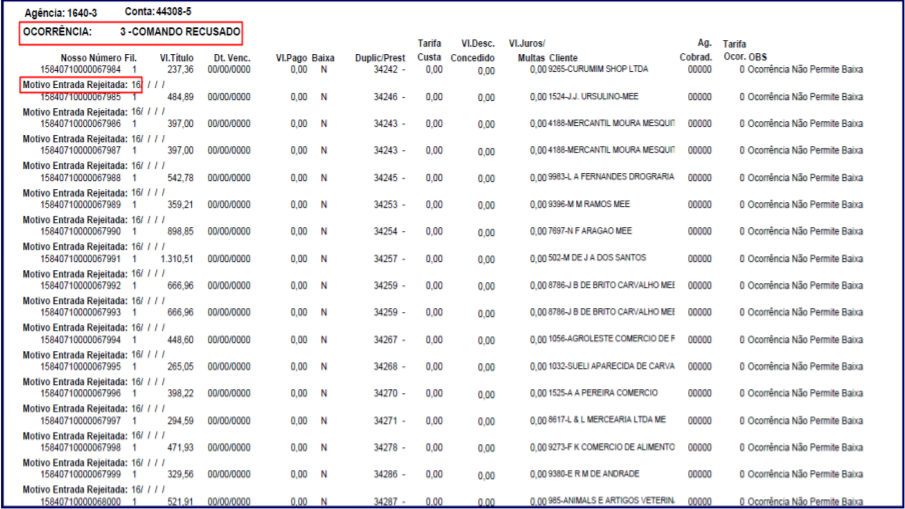This screenshot has height=509, width=905.
Task: Click title value 265,05
Action: point(181,366)
